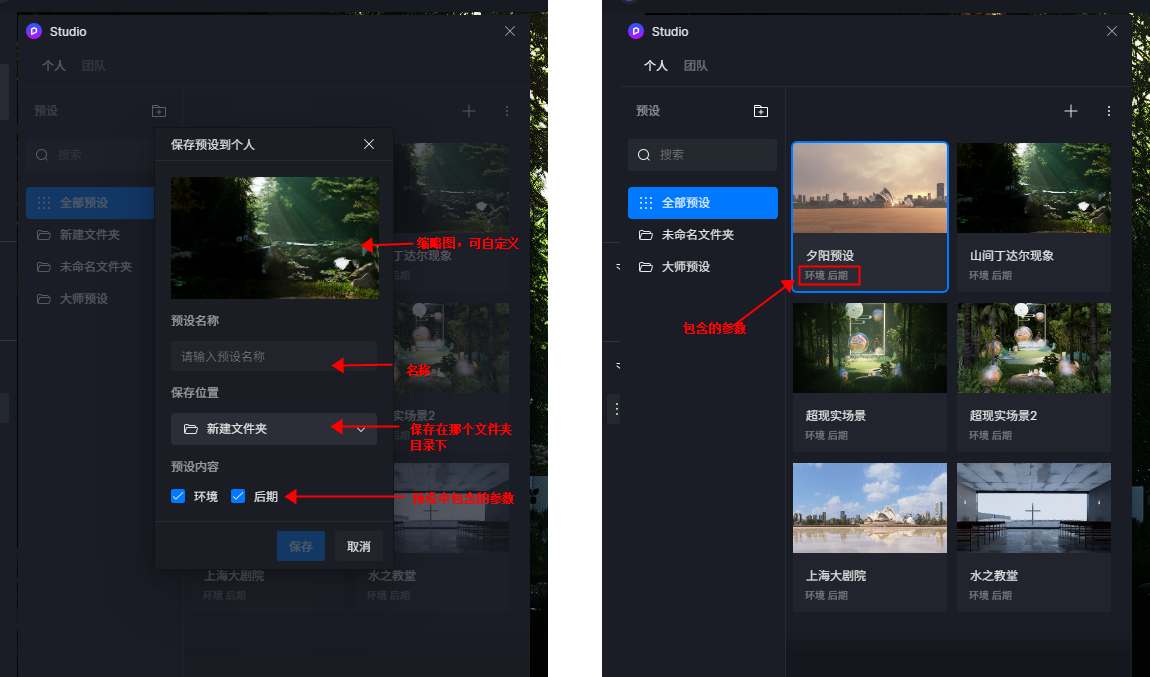Click 超现实场景2 title in right window
The width and height of the screenshot is (1150, 677).
1003,416
